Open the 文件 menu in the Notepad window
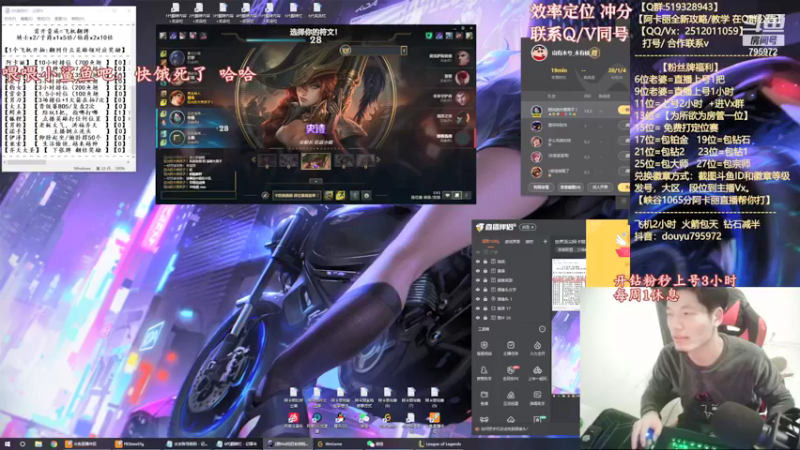The image size is (800, 450). (x=10, y=18)
